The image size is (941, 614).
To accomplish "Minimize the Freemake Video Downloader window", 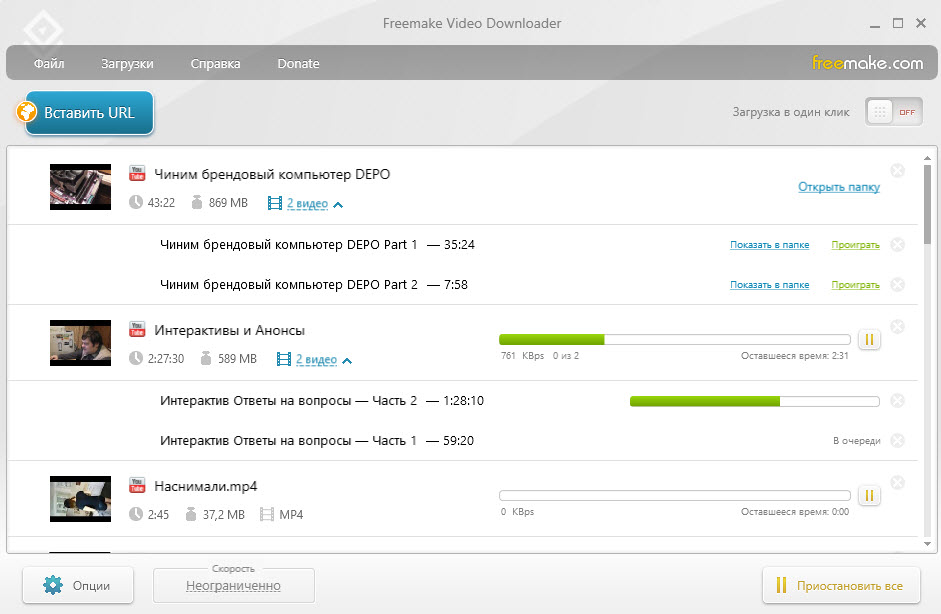I will coord(875,24).
